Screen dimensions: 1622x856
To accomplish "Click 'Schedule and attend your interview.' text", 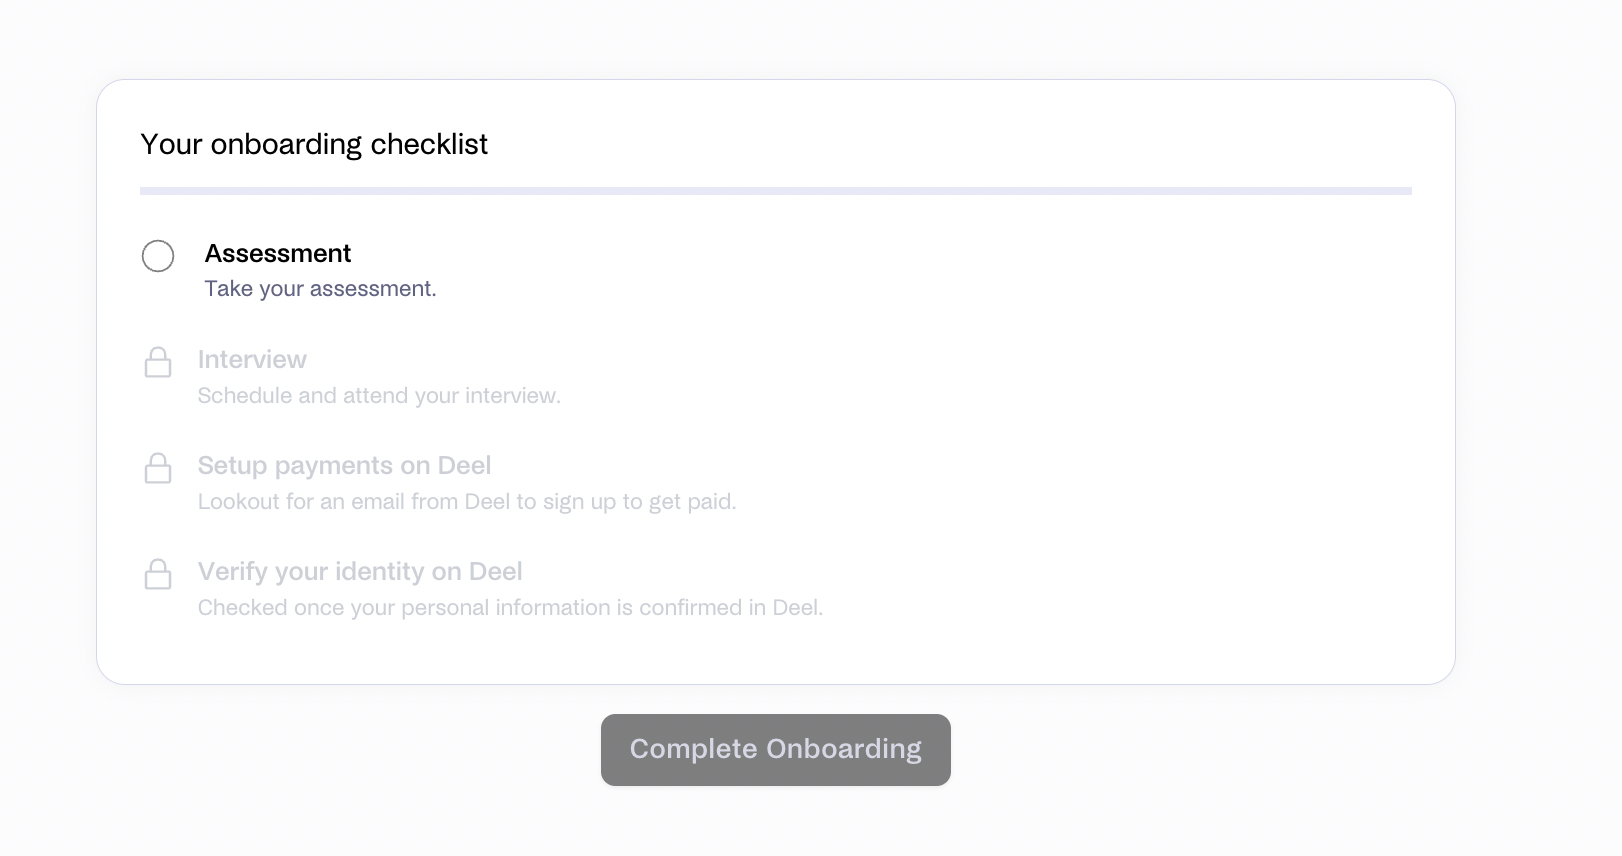I will pos(379,395).
